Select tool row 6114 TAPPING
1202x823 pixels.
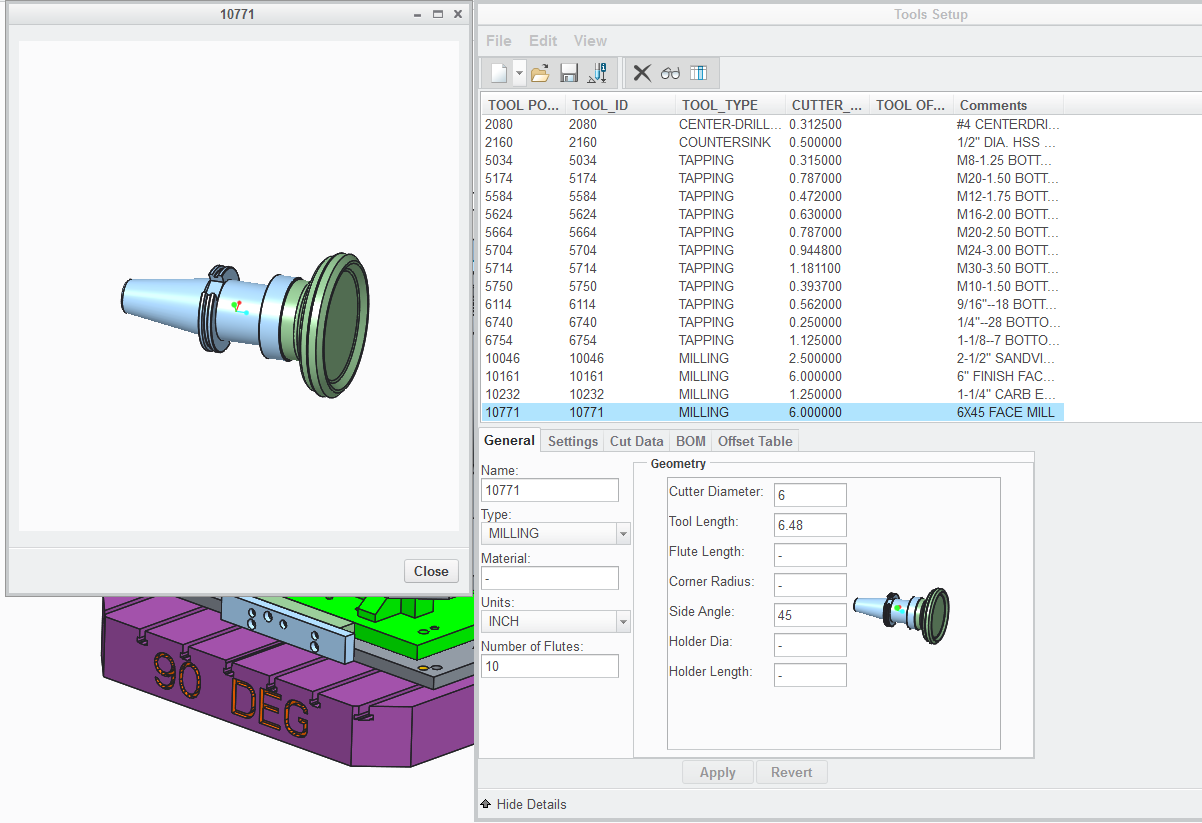772,304
